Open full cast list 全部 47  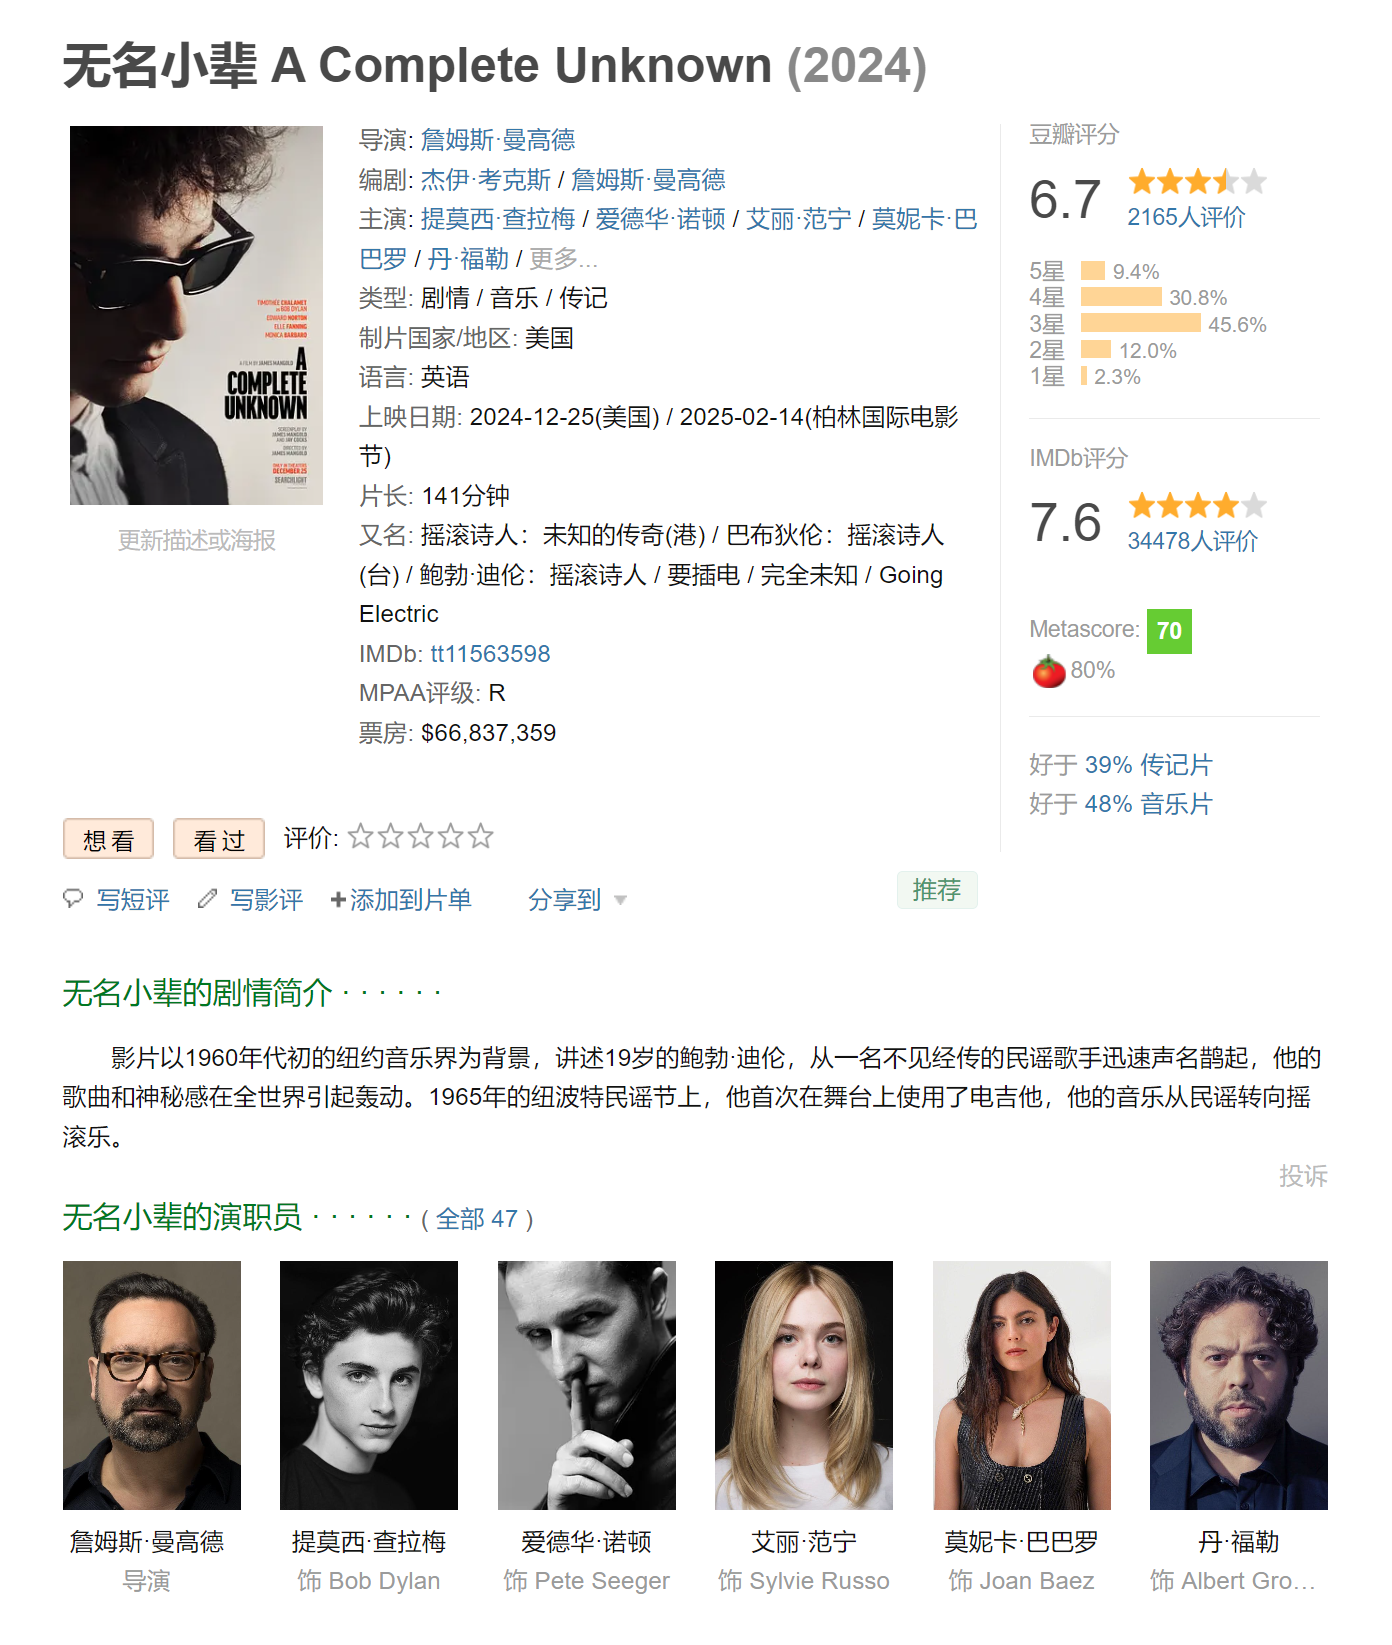477,1219
